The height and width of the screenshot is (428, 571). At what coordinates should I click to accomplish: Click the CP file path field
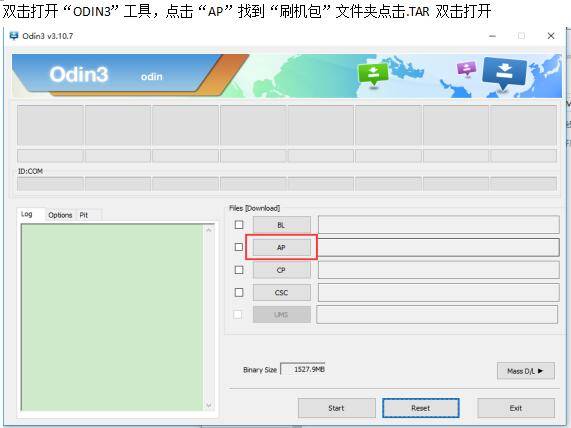[x=438, y=270]
